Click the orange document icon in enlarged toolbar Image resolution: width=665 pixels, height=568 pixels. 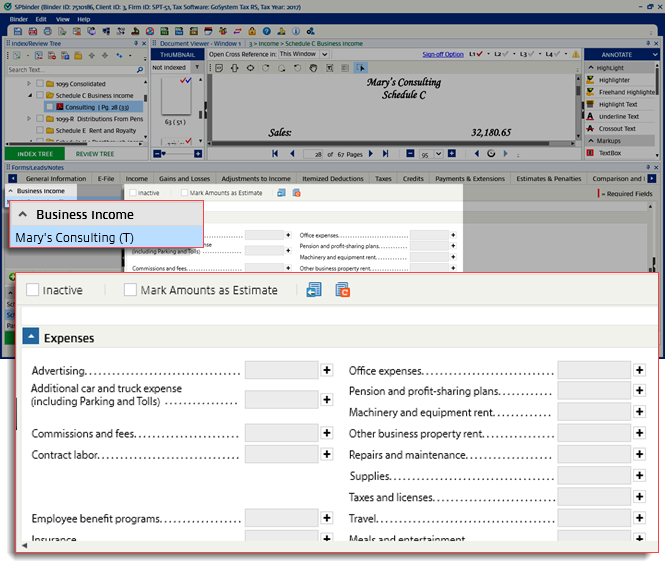coord(342,291)
